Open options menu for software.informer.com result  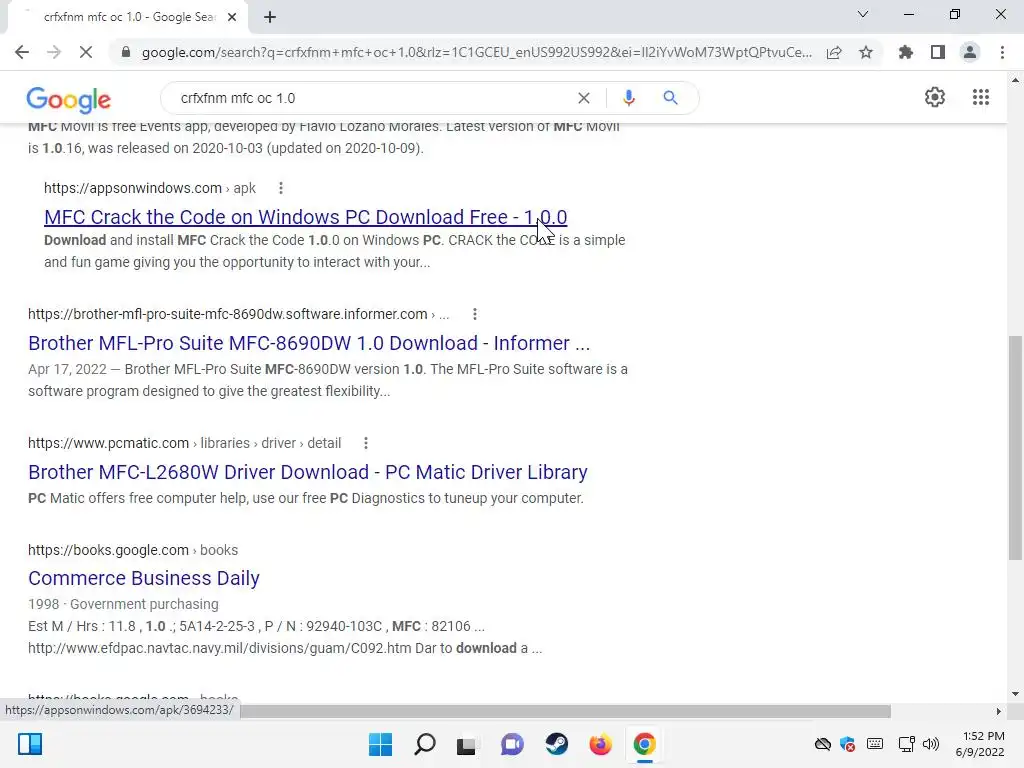[475, 314]
